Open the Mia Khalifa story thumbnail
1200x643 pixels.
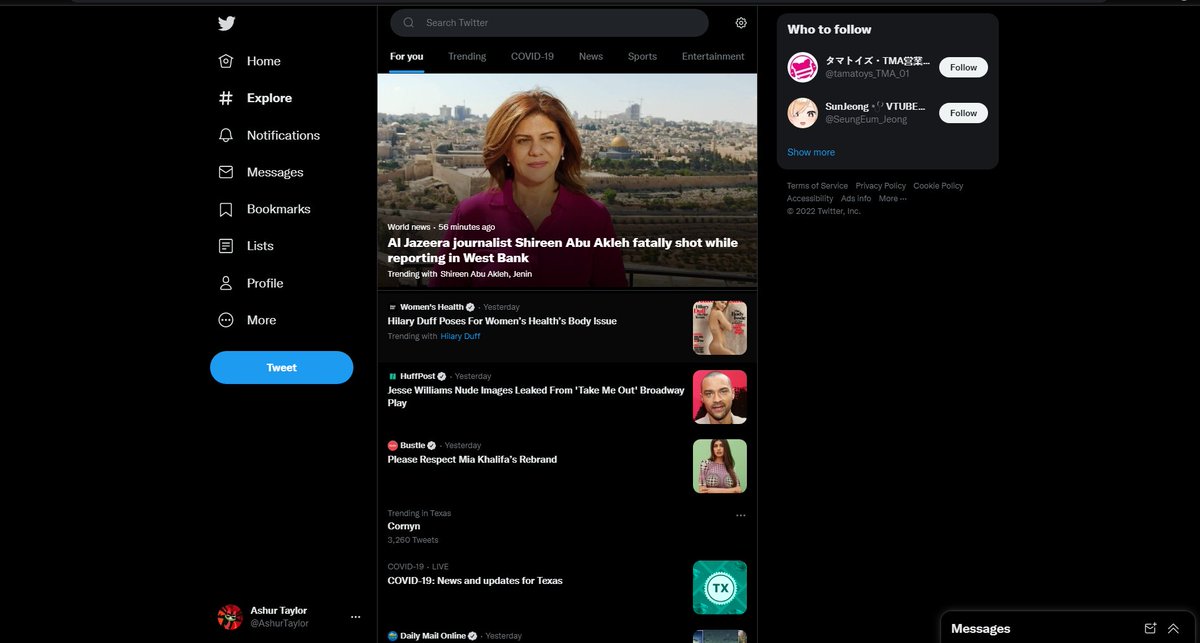pos(720,466)
